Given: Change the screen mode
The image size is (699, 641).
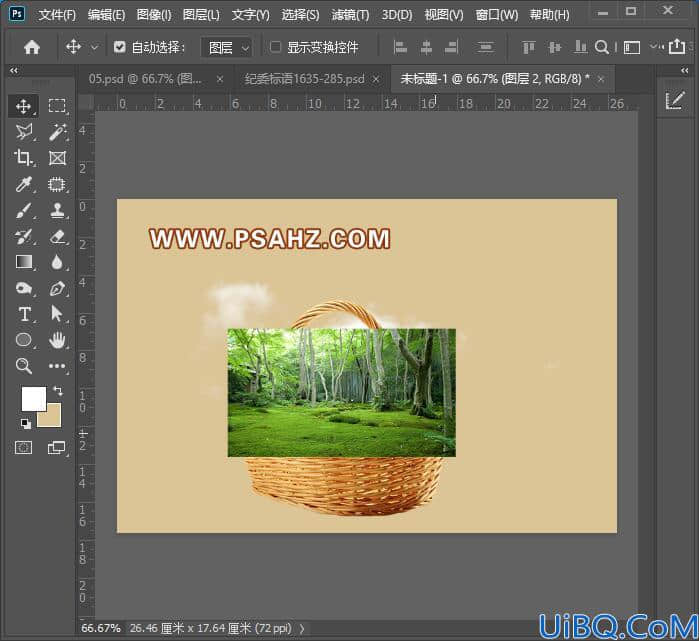Looking at the screenshot, I should point(57,447).
